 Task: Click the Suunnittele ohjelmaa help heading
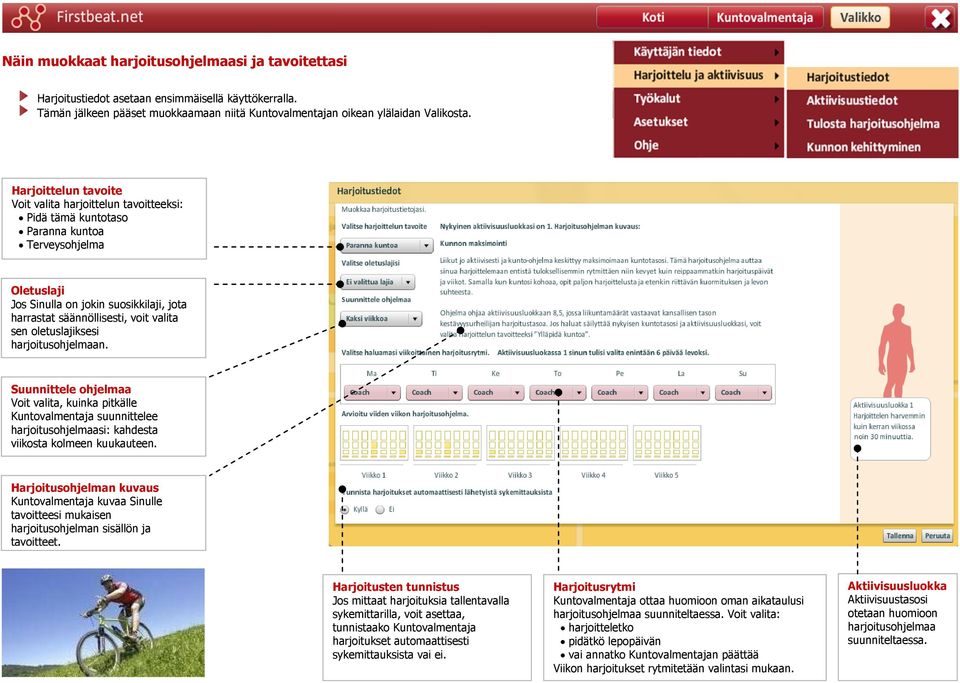(x=71, y=389)
